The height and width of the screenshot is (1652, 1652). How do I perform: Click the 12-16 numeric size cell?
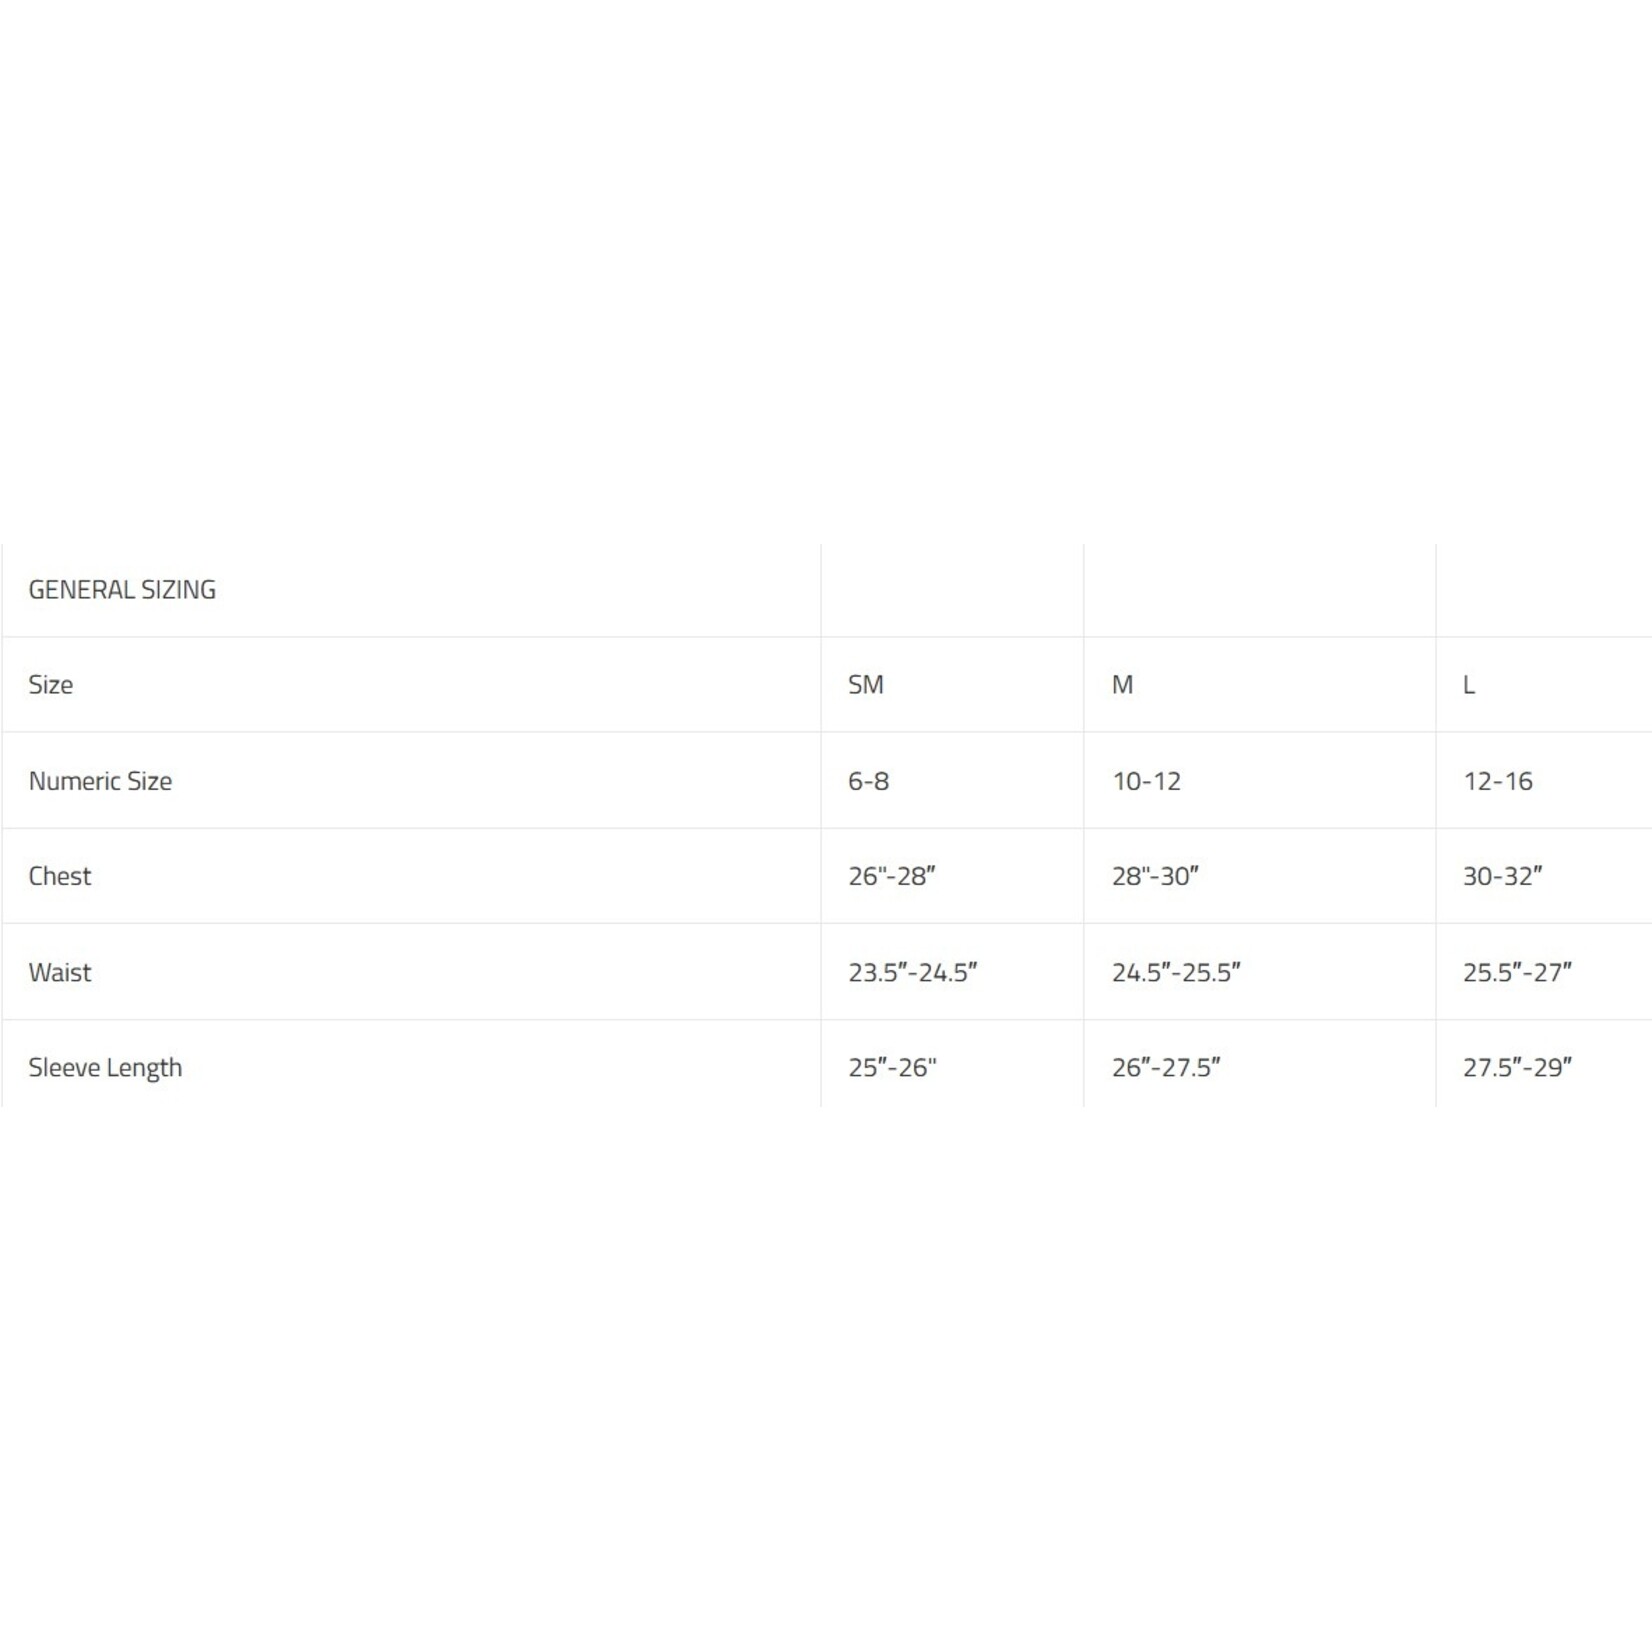pyautogui.click(x=1498, y=781)
